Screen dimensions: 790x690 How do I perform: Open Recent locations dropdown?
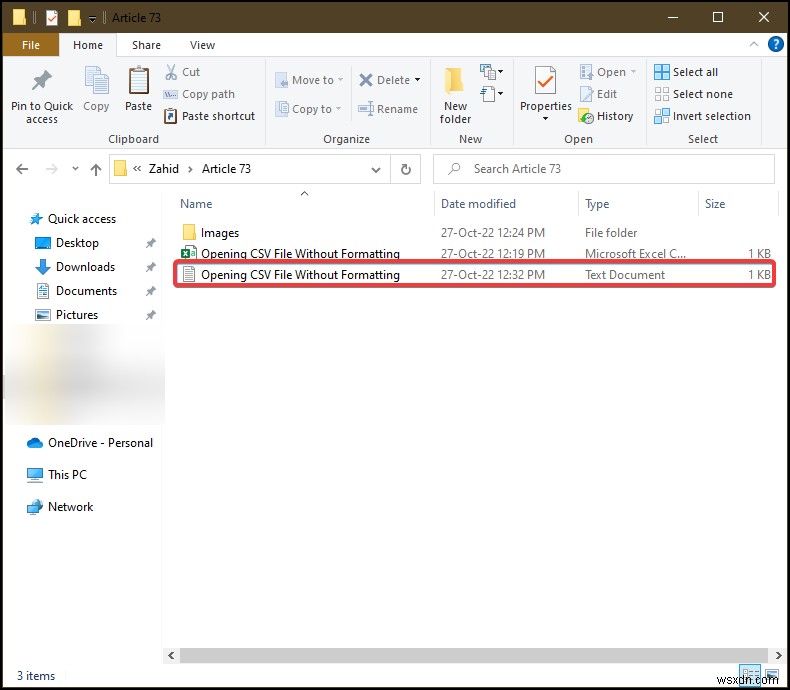pyautogui.click(x=75, y=168)
